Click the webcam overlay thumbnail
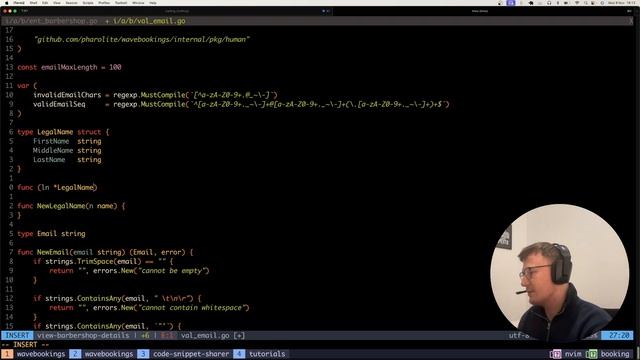 [560, 273]
